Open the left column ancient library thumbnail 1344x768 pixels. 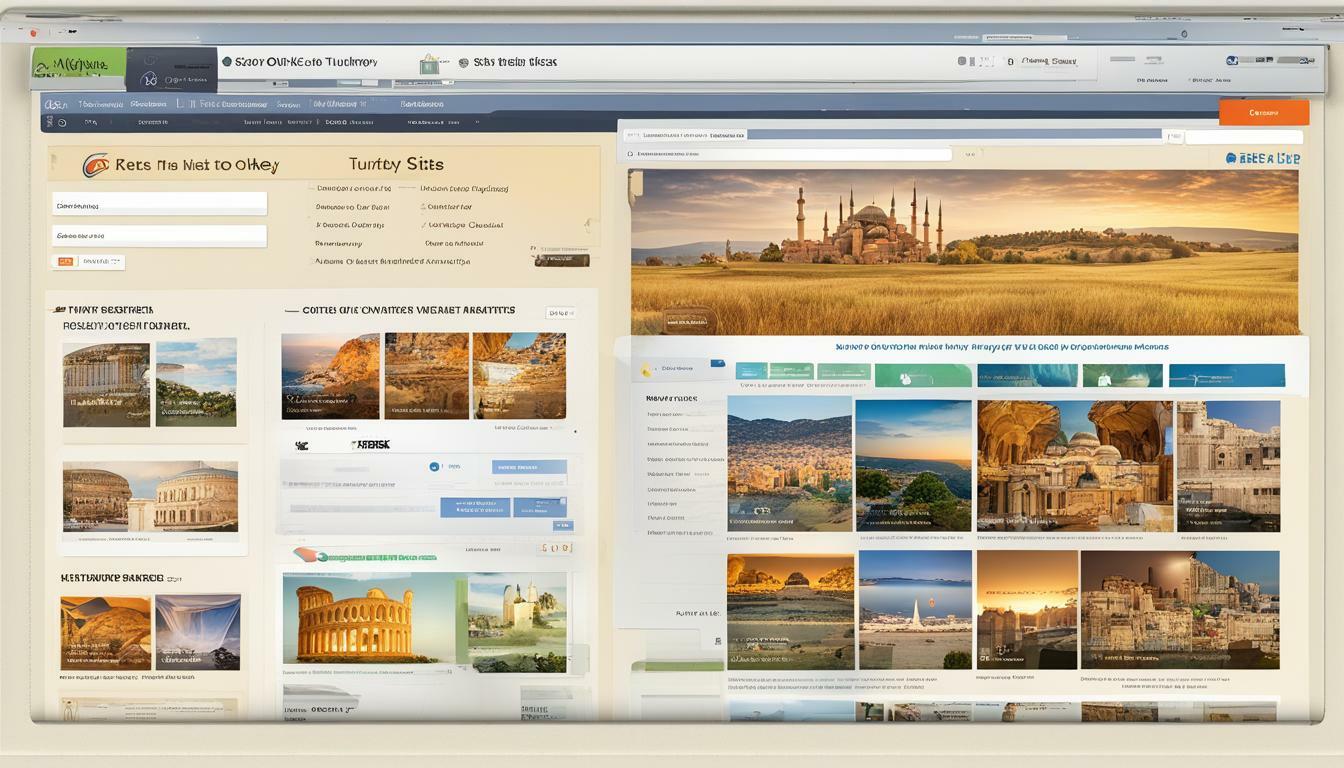(x=106, y=385)
